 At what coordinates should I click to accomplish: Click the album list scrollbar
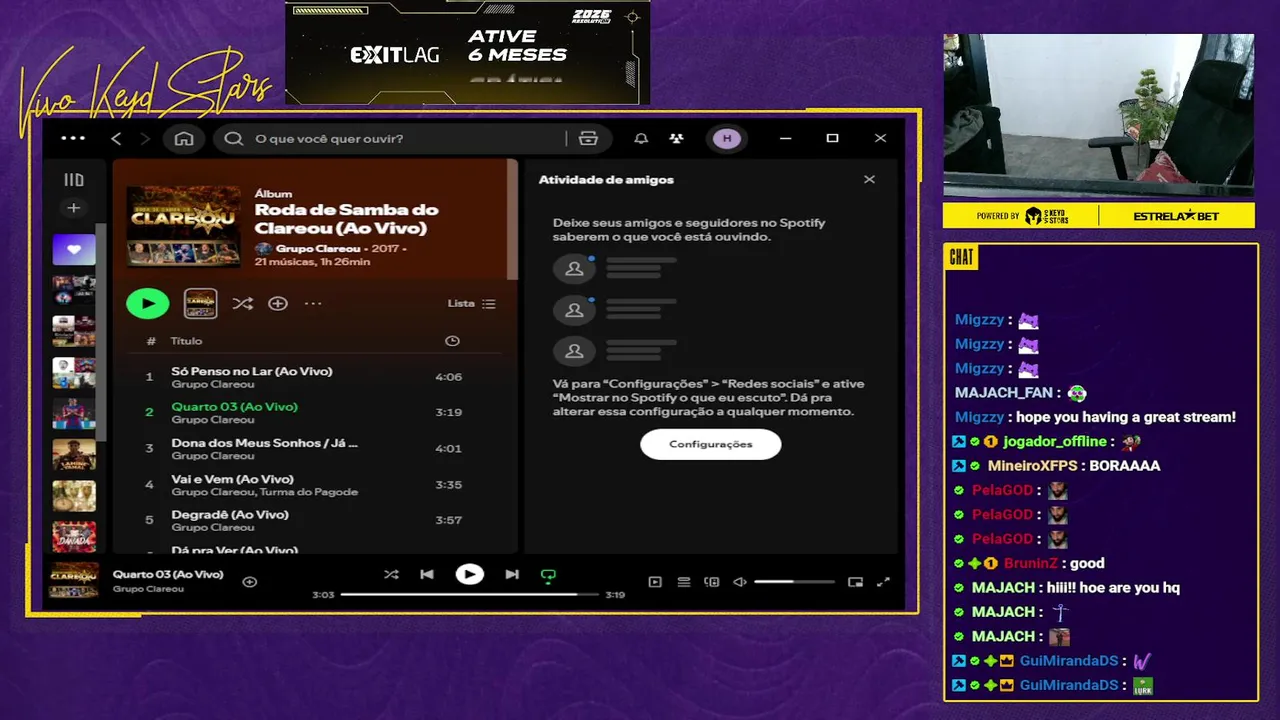513,220
